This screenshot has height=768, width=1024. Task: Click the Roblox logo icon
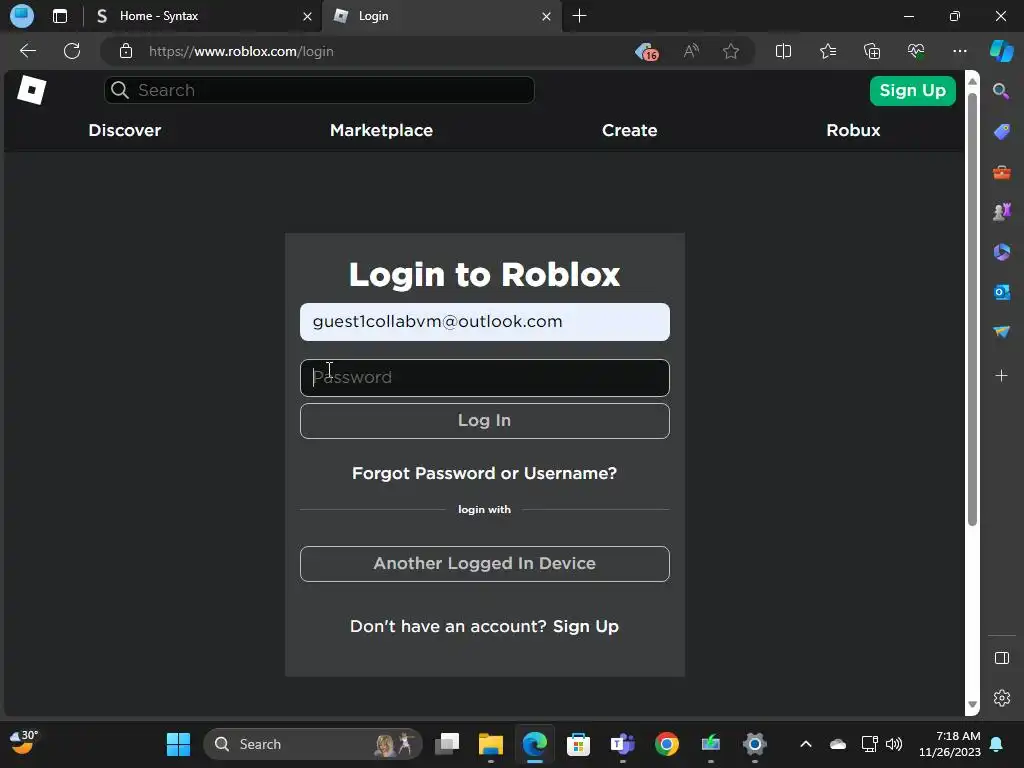31,89
